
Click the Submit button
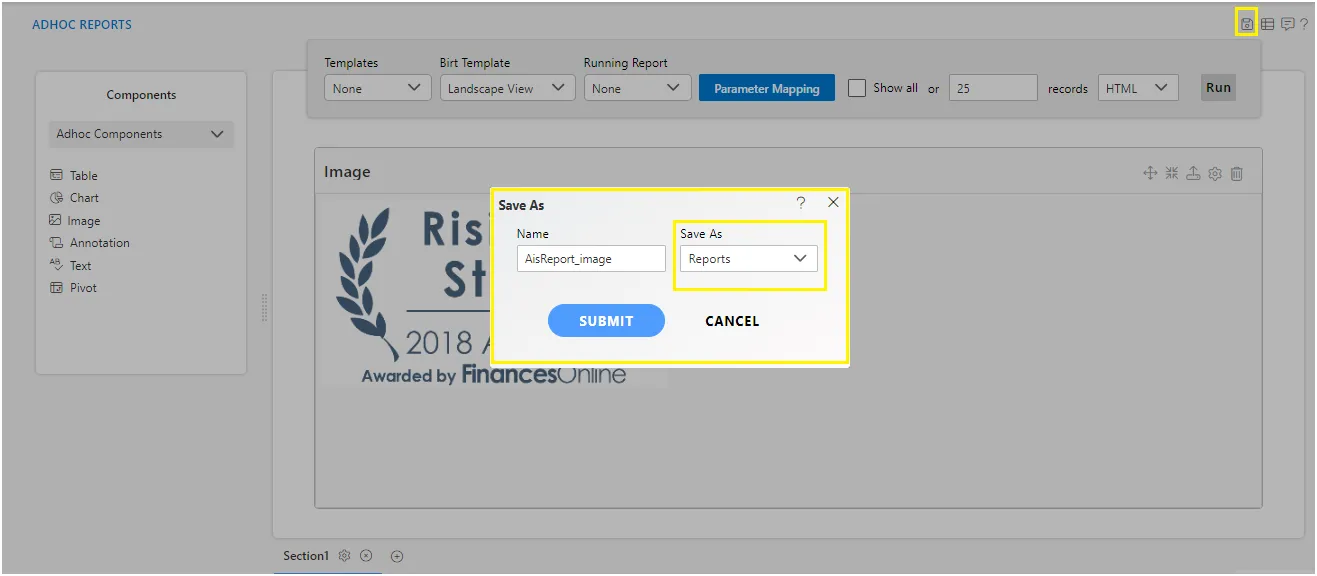(606, 321)
